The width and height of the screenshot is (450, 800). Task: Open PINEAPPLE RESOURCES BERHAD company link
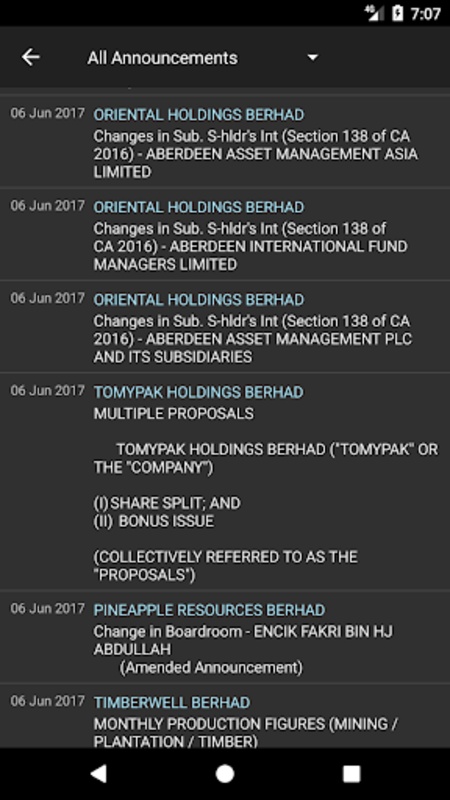coord(209,610)
